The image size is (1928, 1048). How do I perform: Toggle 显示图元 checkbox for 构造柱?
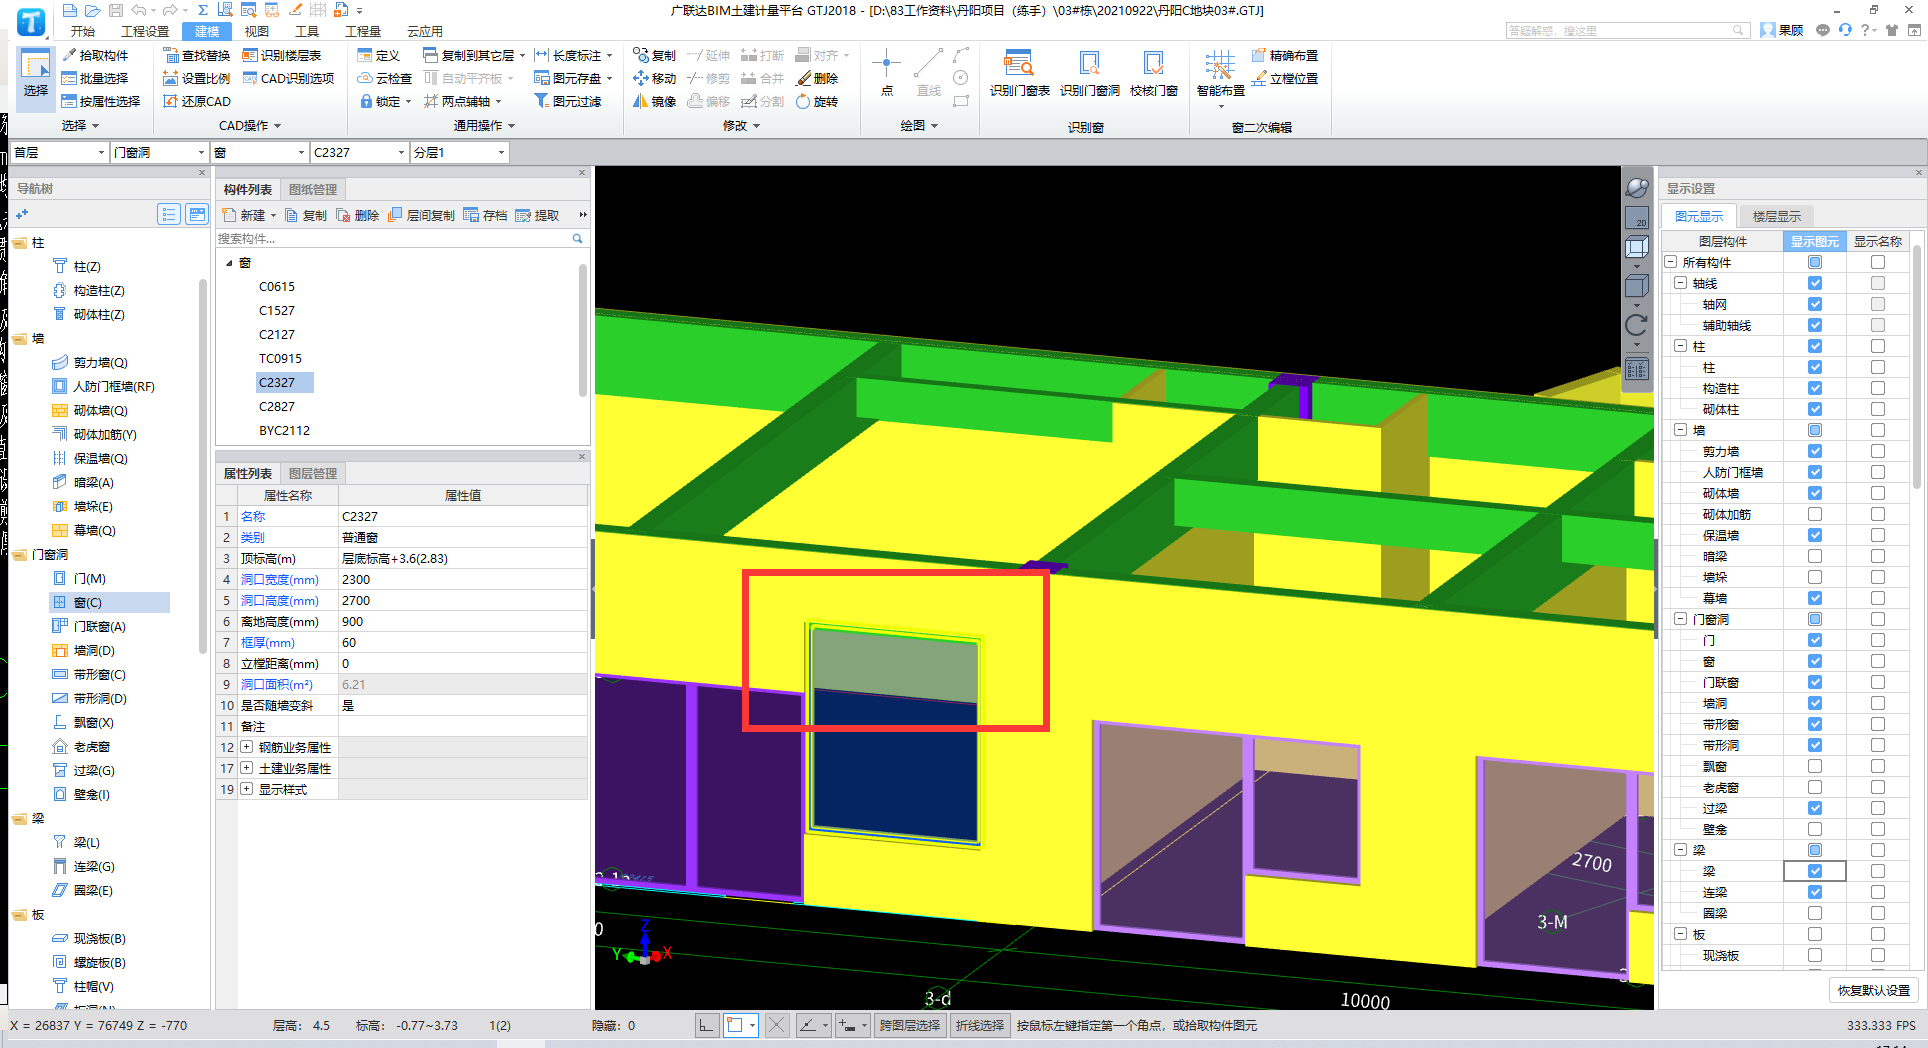[x=1815, y=388]
